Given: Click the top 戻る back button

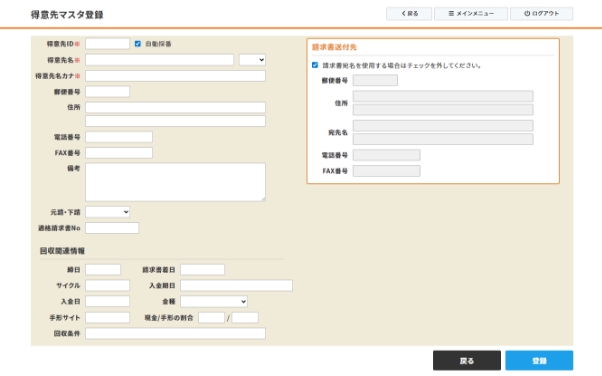Looking at the screenshot, I should click(409, 13).
